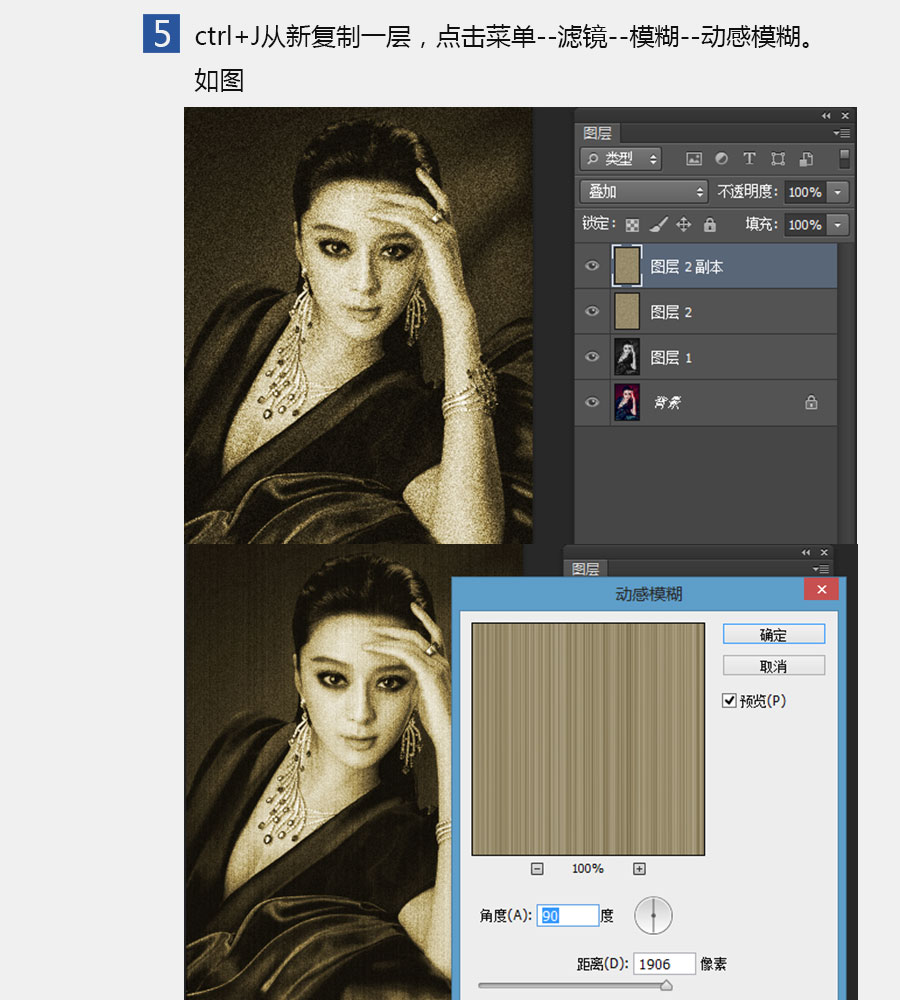Toggle the layer filtering on/off switch
Viewport: 900px width, 1000px height.
coord(844,158)
